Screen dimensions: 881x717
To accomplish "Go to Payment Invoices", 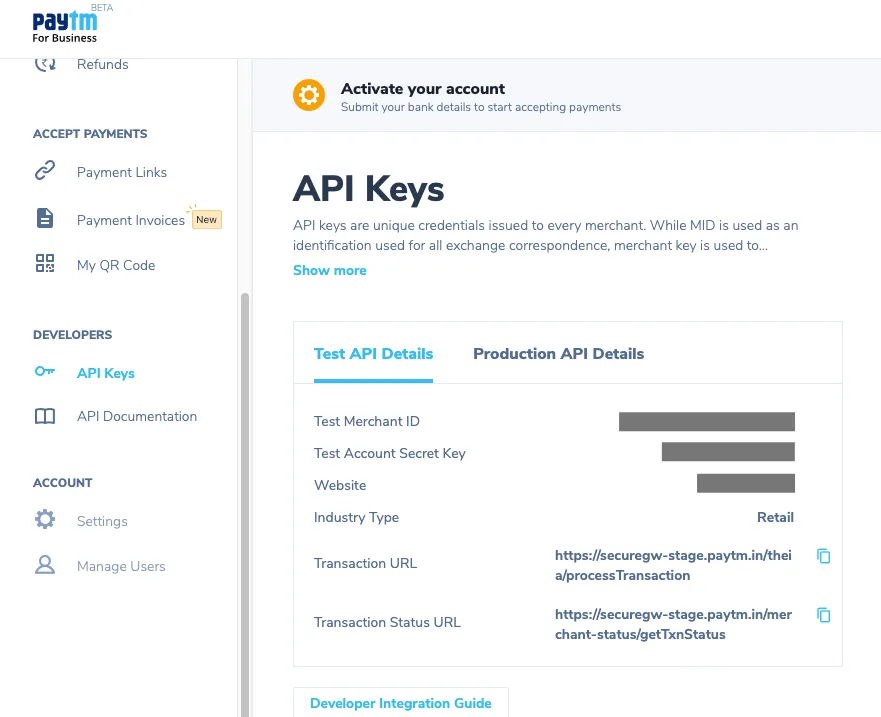I will pos(131,220).
